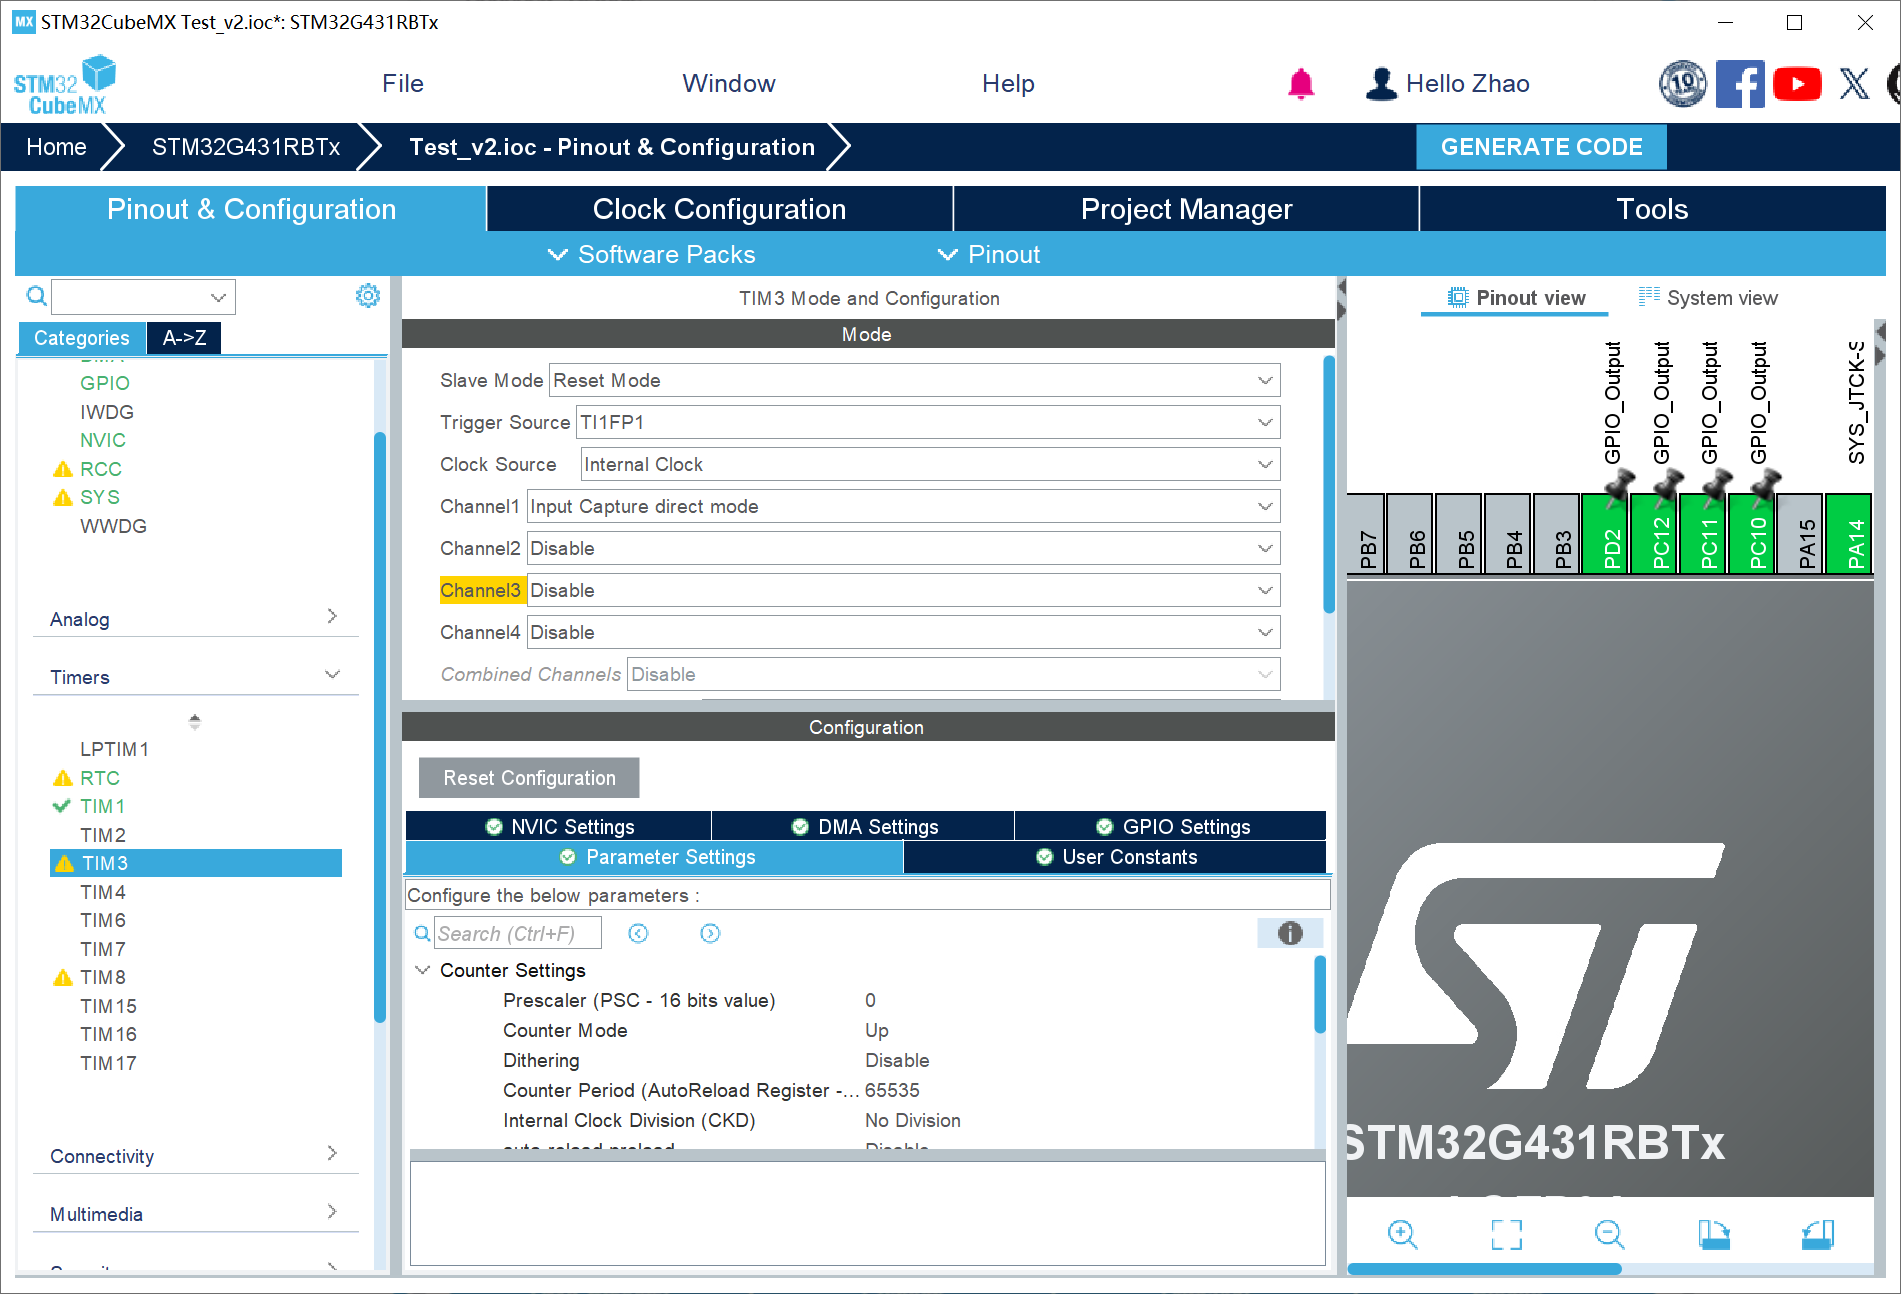Click the info icon in Parameter Settings
1901x1294 pixels.
coord(1290,933)
